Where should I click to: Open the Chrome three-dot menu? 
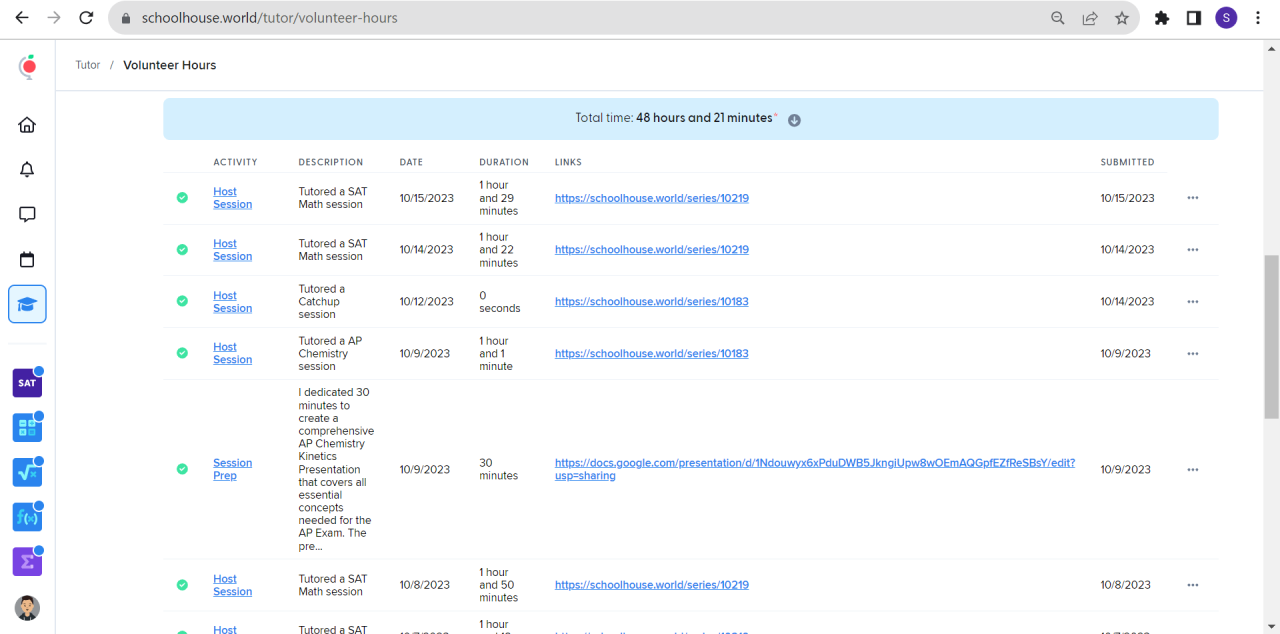[x=1258, y=18]
